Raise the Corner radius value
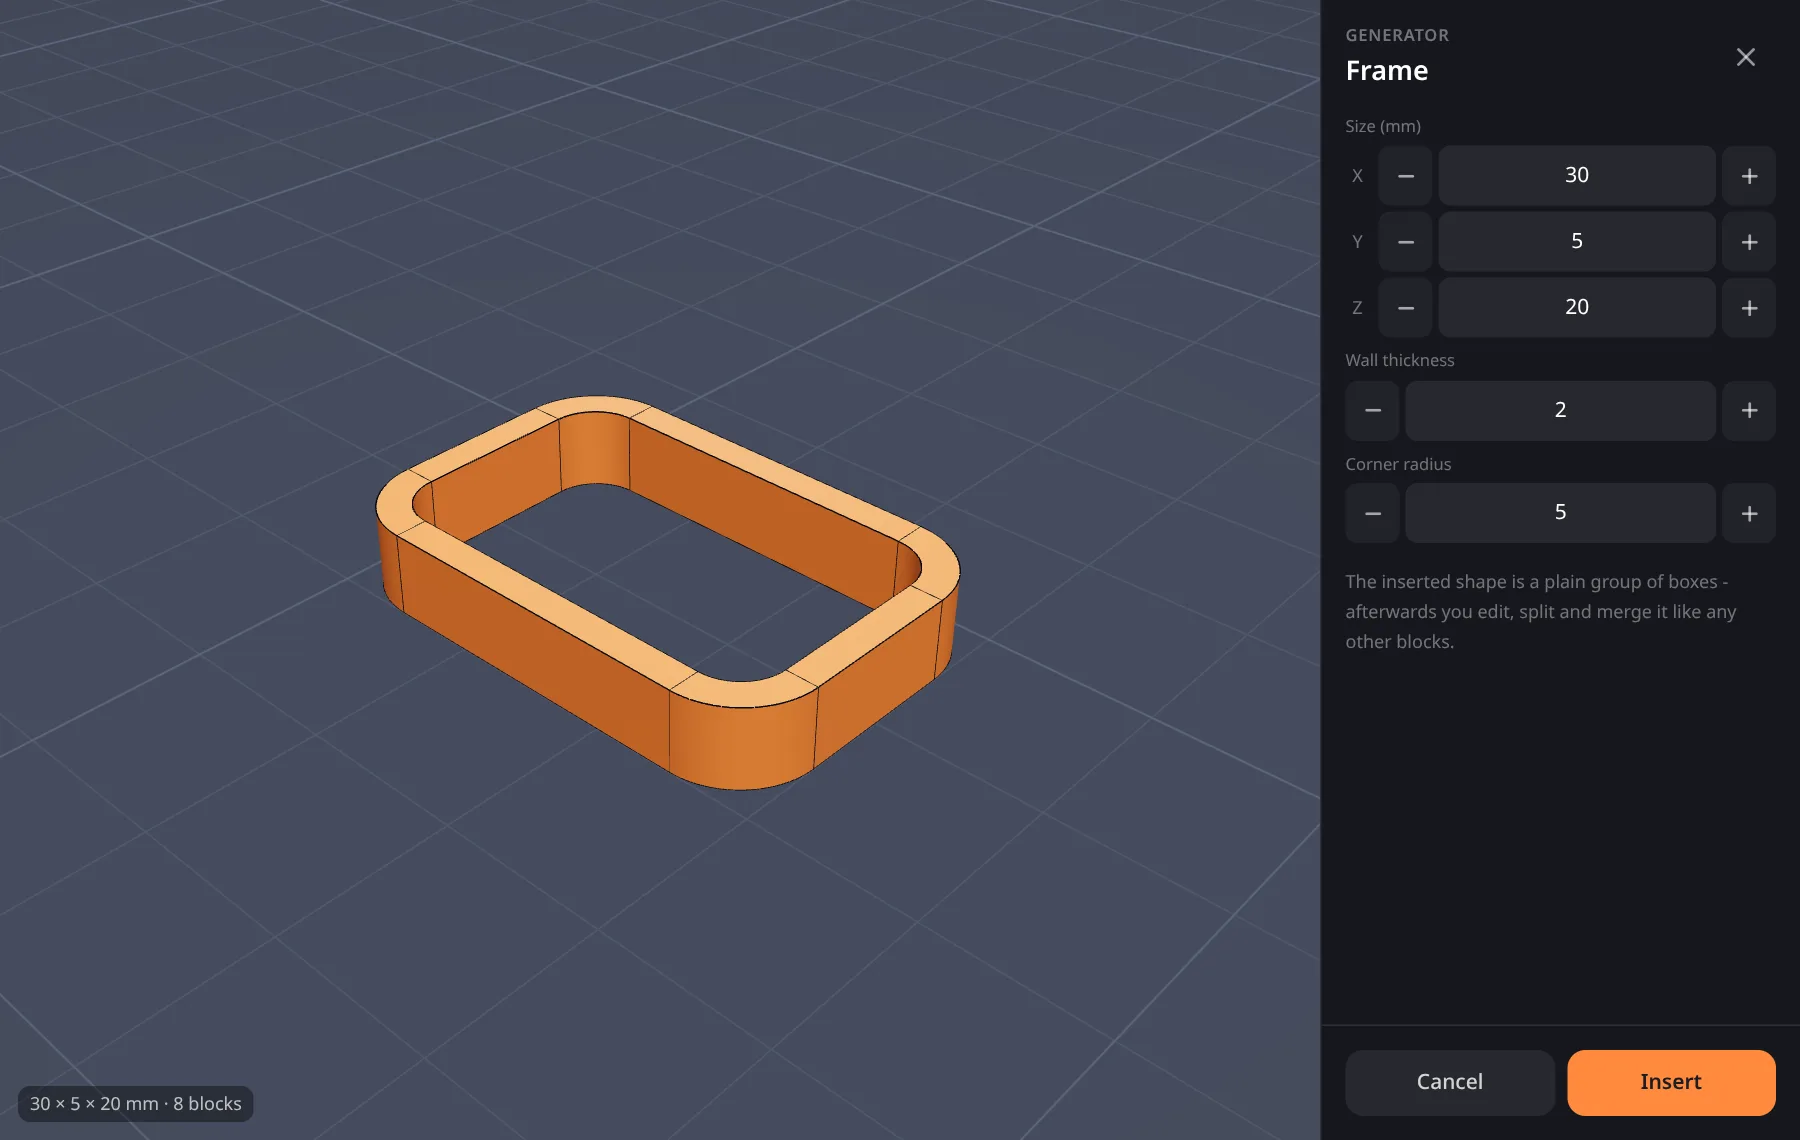 pyautogui.click(x=1749, y=513)
